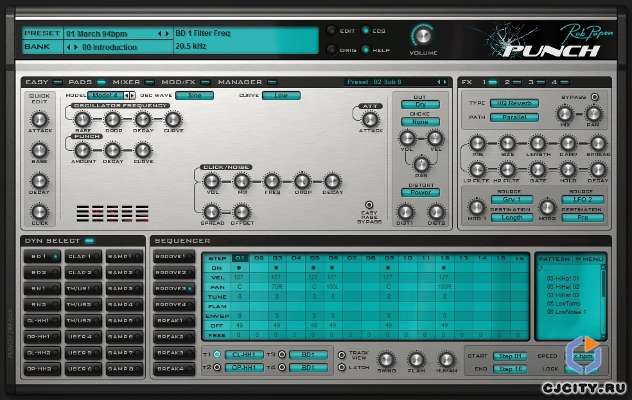Enable the Latch radio button
Viewport: 632px width, 400px height.
(344, 368)
